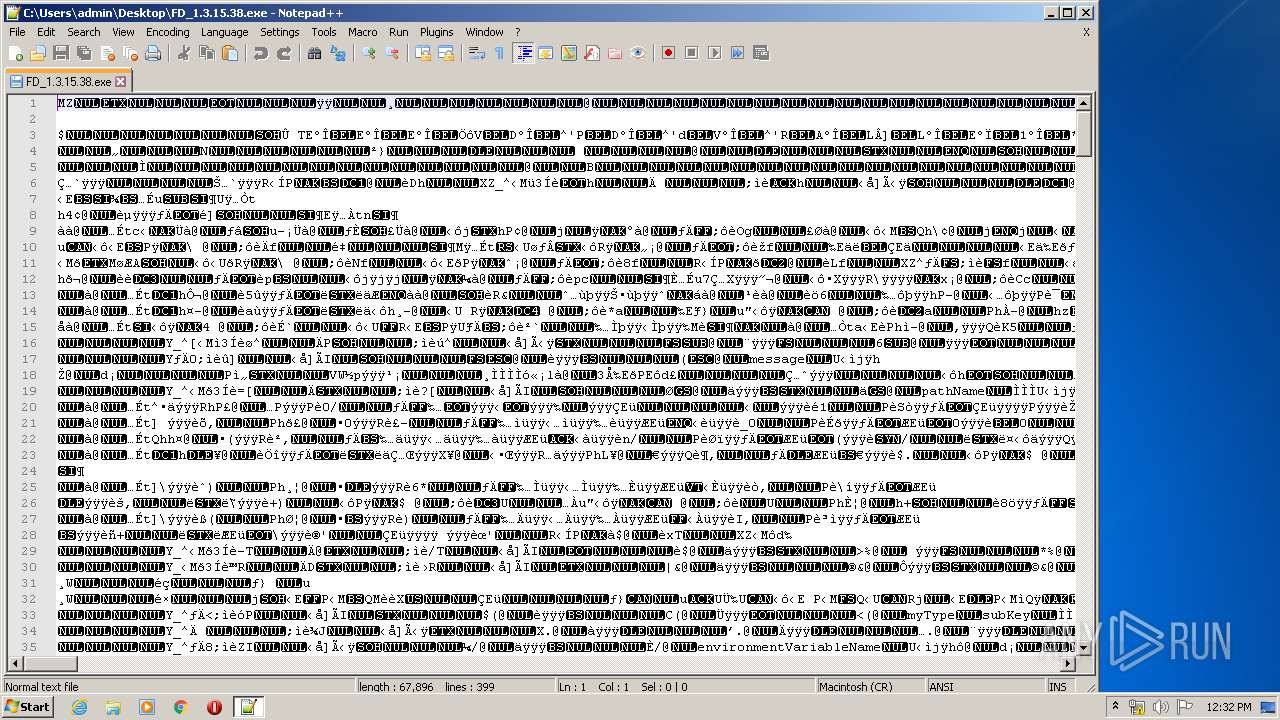Open the Tools menu
The height and width of the screenshot is (720, 1280).
click(x=324, y=32)
